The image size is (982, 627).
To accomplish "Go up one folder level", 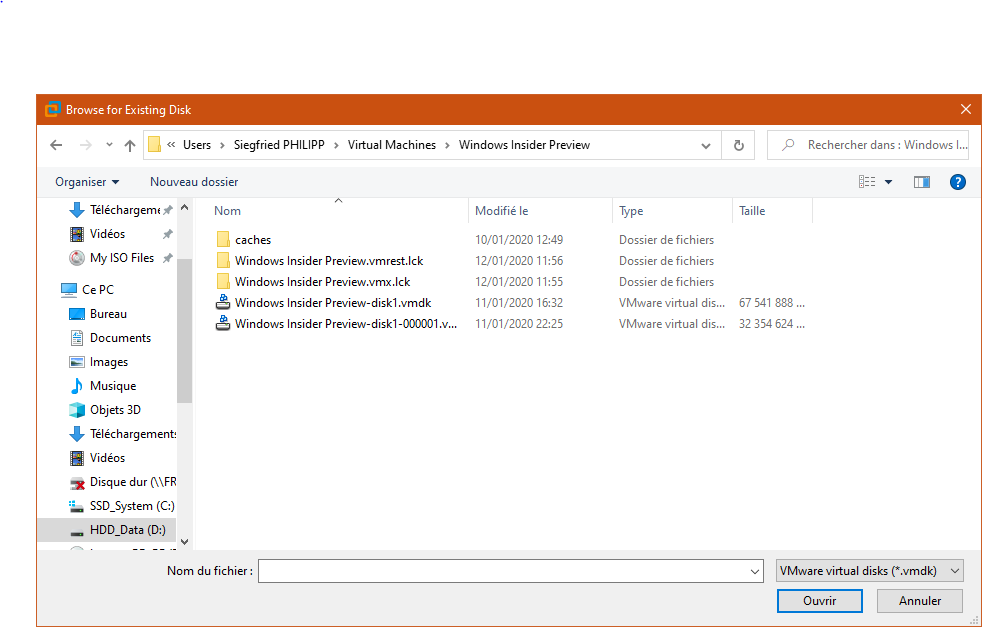I will tap(130, 145).
